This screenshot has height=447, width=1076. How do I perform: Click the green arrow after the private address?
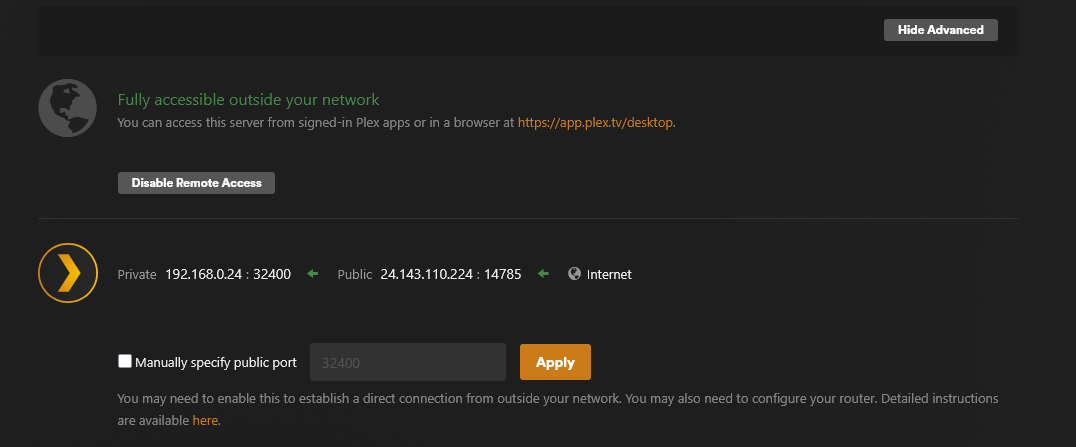tap(312, 274)
